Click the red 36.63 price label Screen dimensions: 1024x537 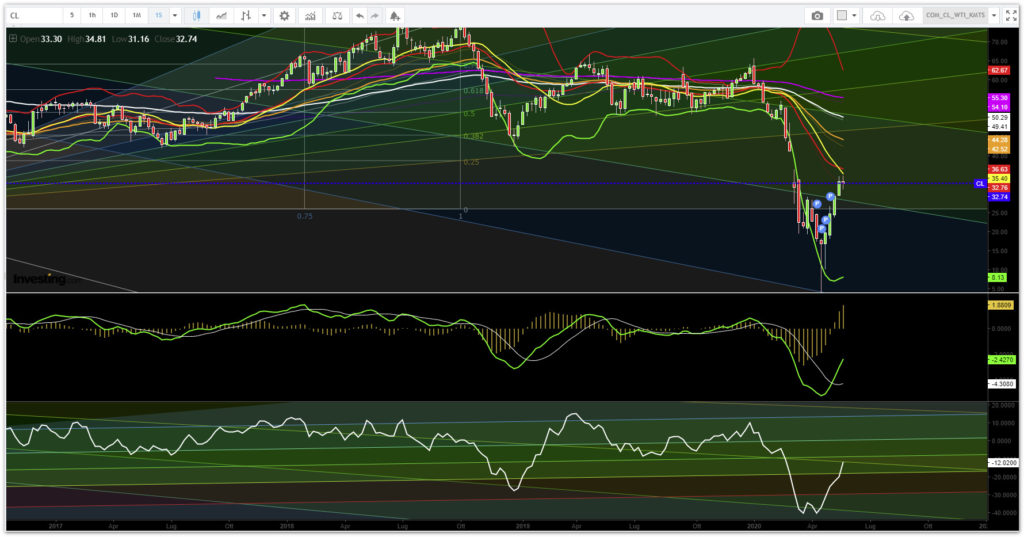click(999, 169)
